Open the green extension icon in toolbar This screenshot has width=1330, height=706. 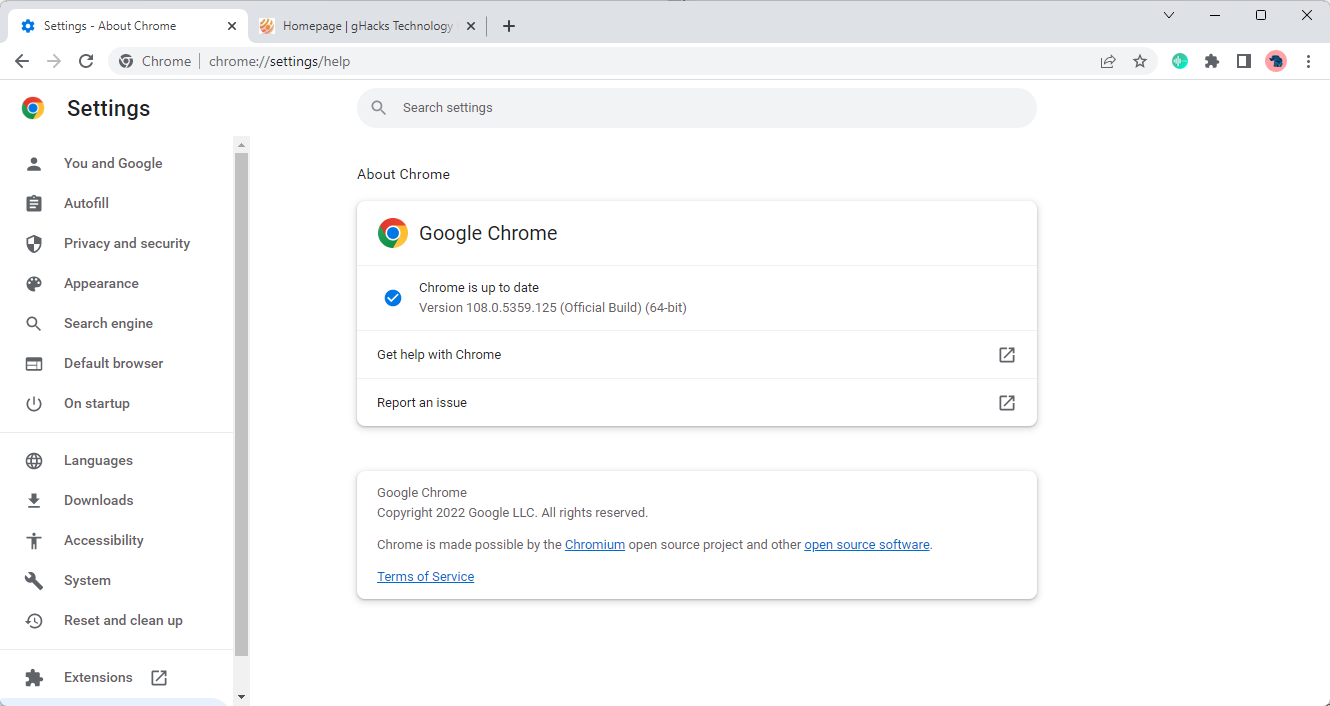click(x=1180, y=61)
